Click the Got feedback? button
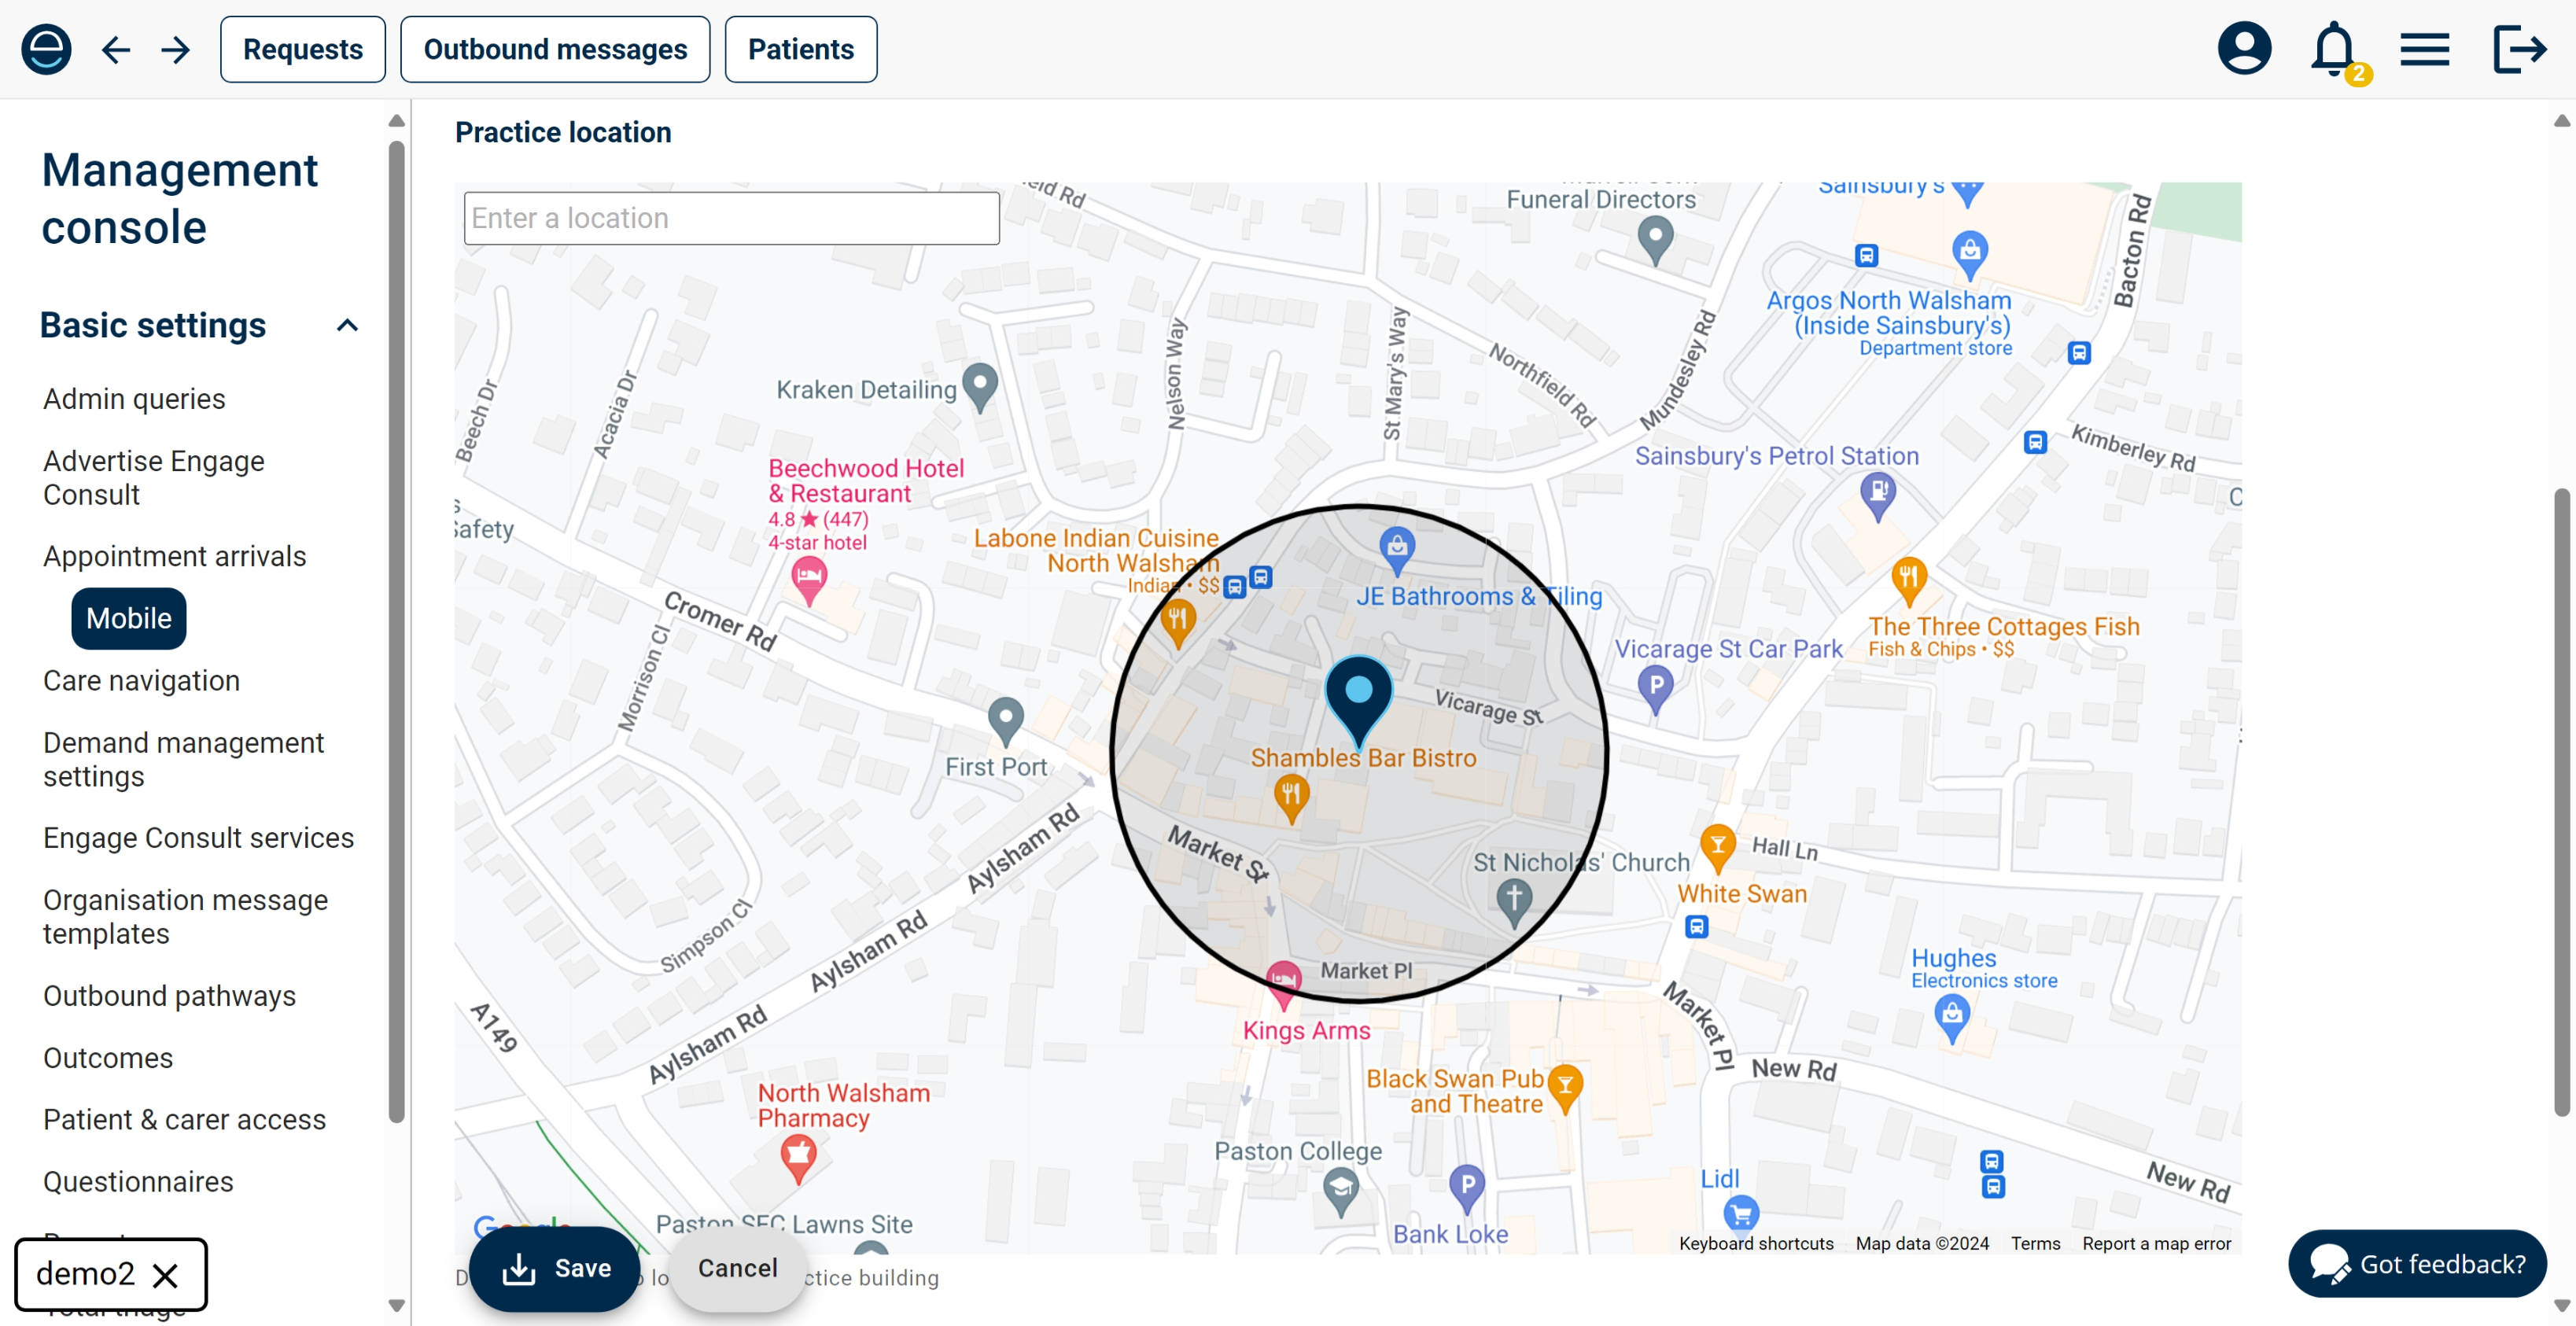The image size is (2576, 1326). click(x=2416, y=1264)
